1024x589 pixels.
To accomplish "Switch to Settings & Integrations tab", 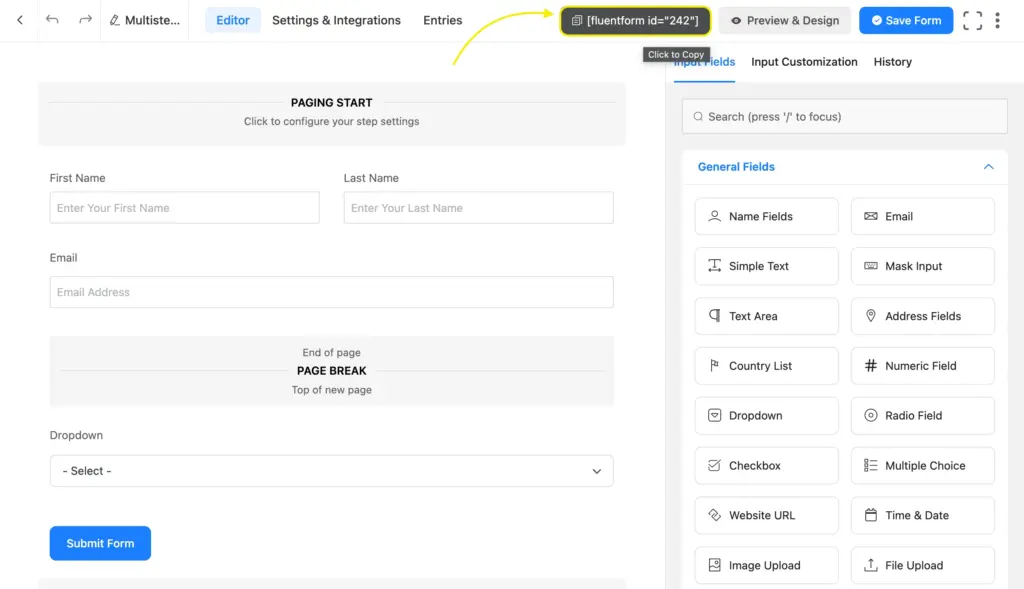I will (336, 20).
